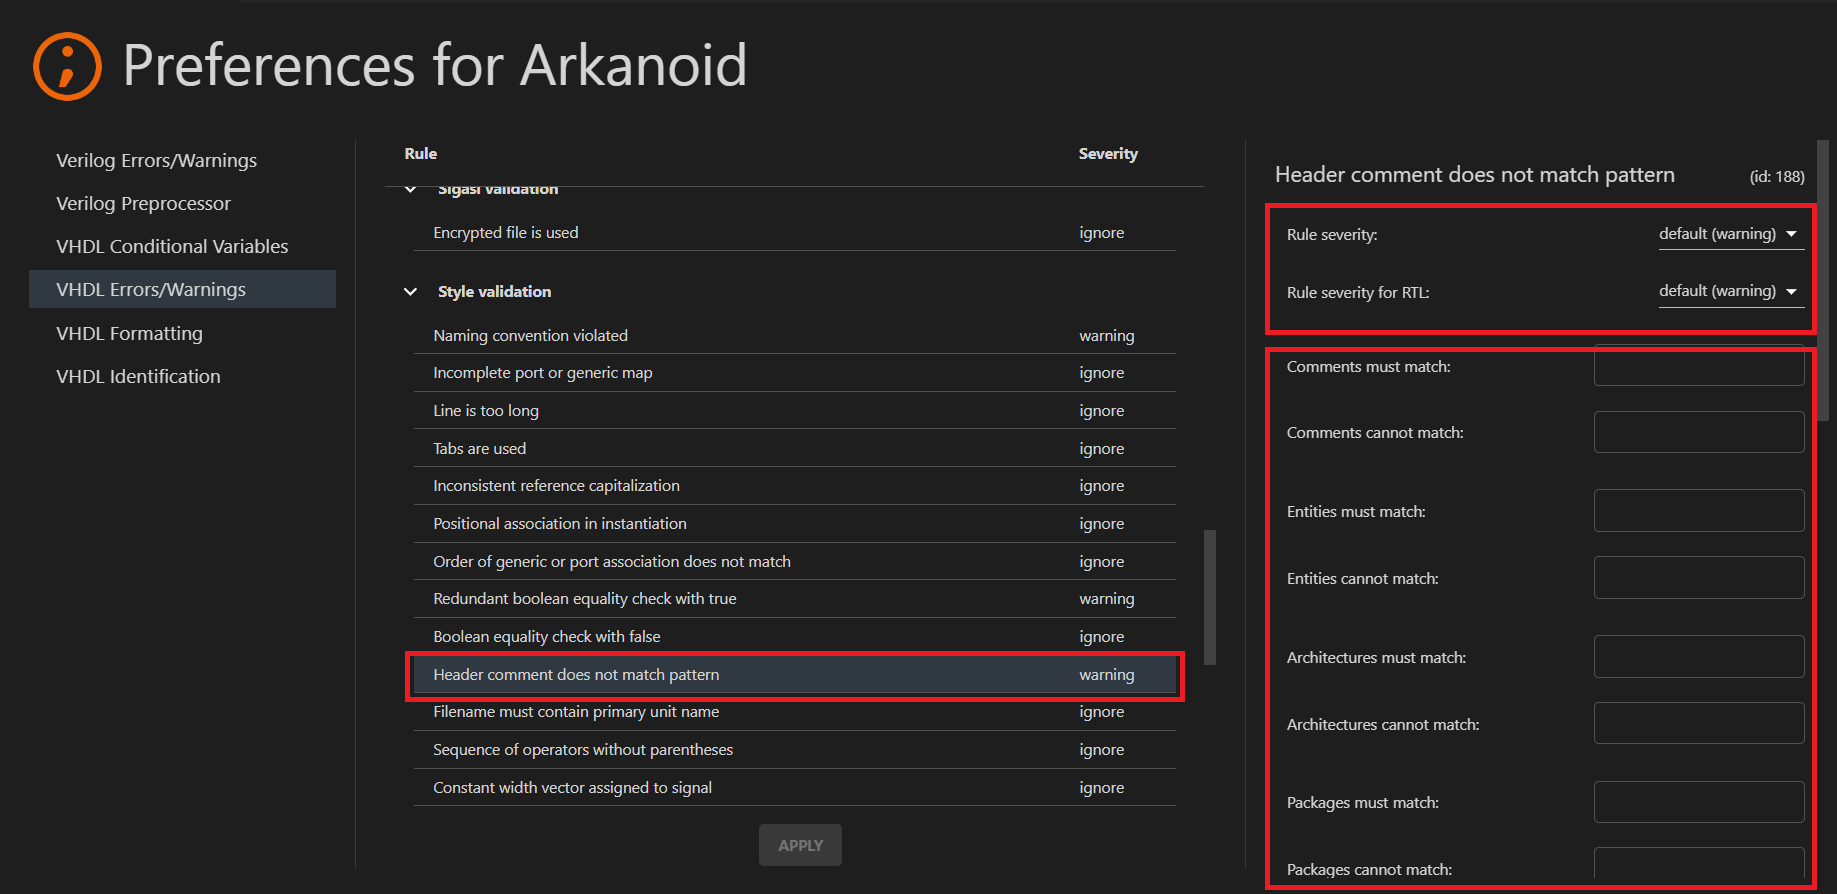The height and width of the screenshot is (894, 1837).
Task: Collapse the Sigasi validation chevron
Action: click(x=410, y=190)
